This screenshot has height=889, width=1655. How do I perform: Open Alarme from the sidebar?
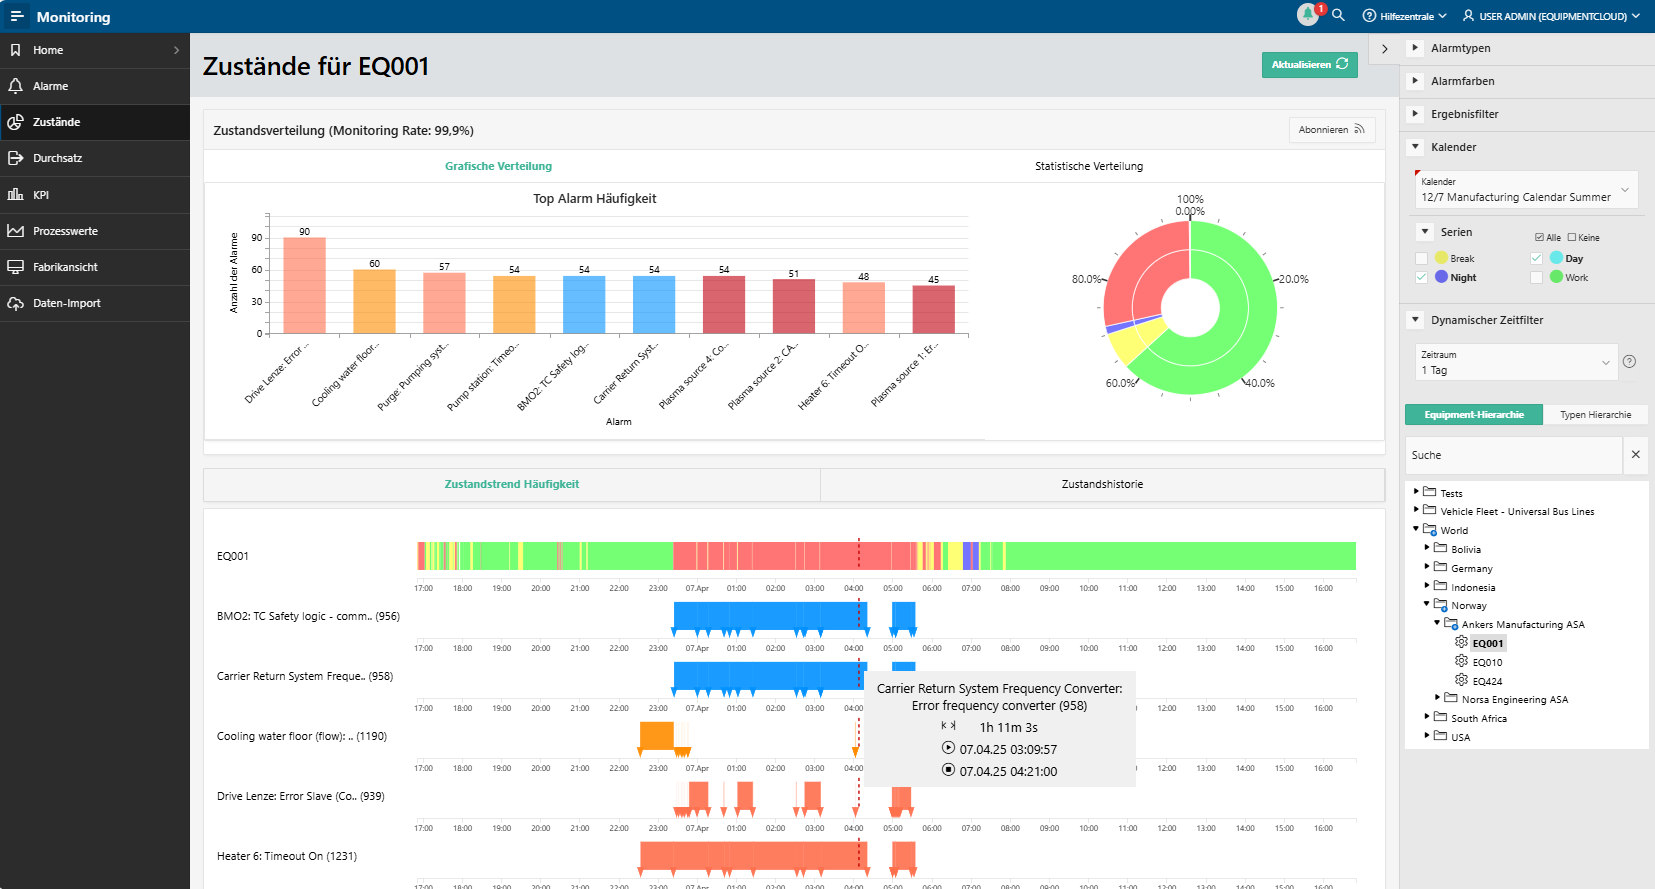tap(50, 86)
